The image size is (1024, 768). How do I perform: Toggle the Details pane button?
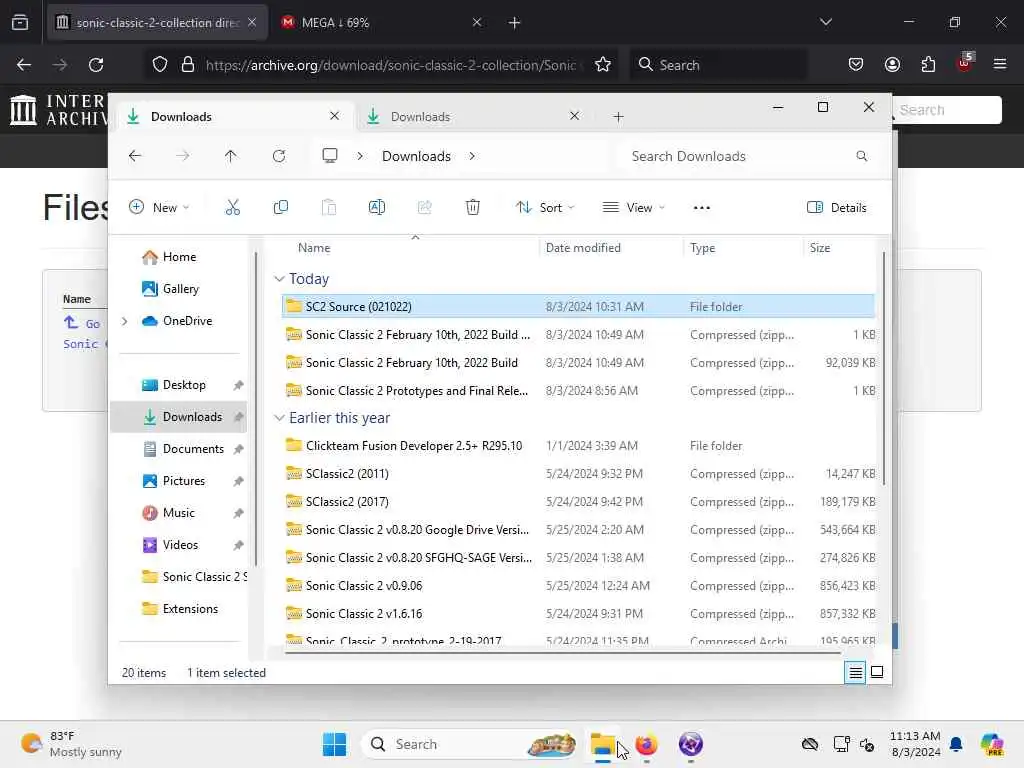[837, 208]
